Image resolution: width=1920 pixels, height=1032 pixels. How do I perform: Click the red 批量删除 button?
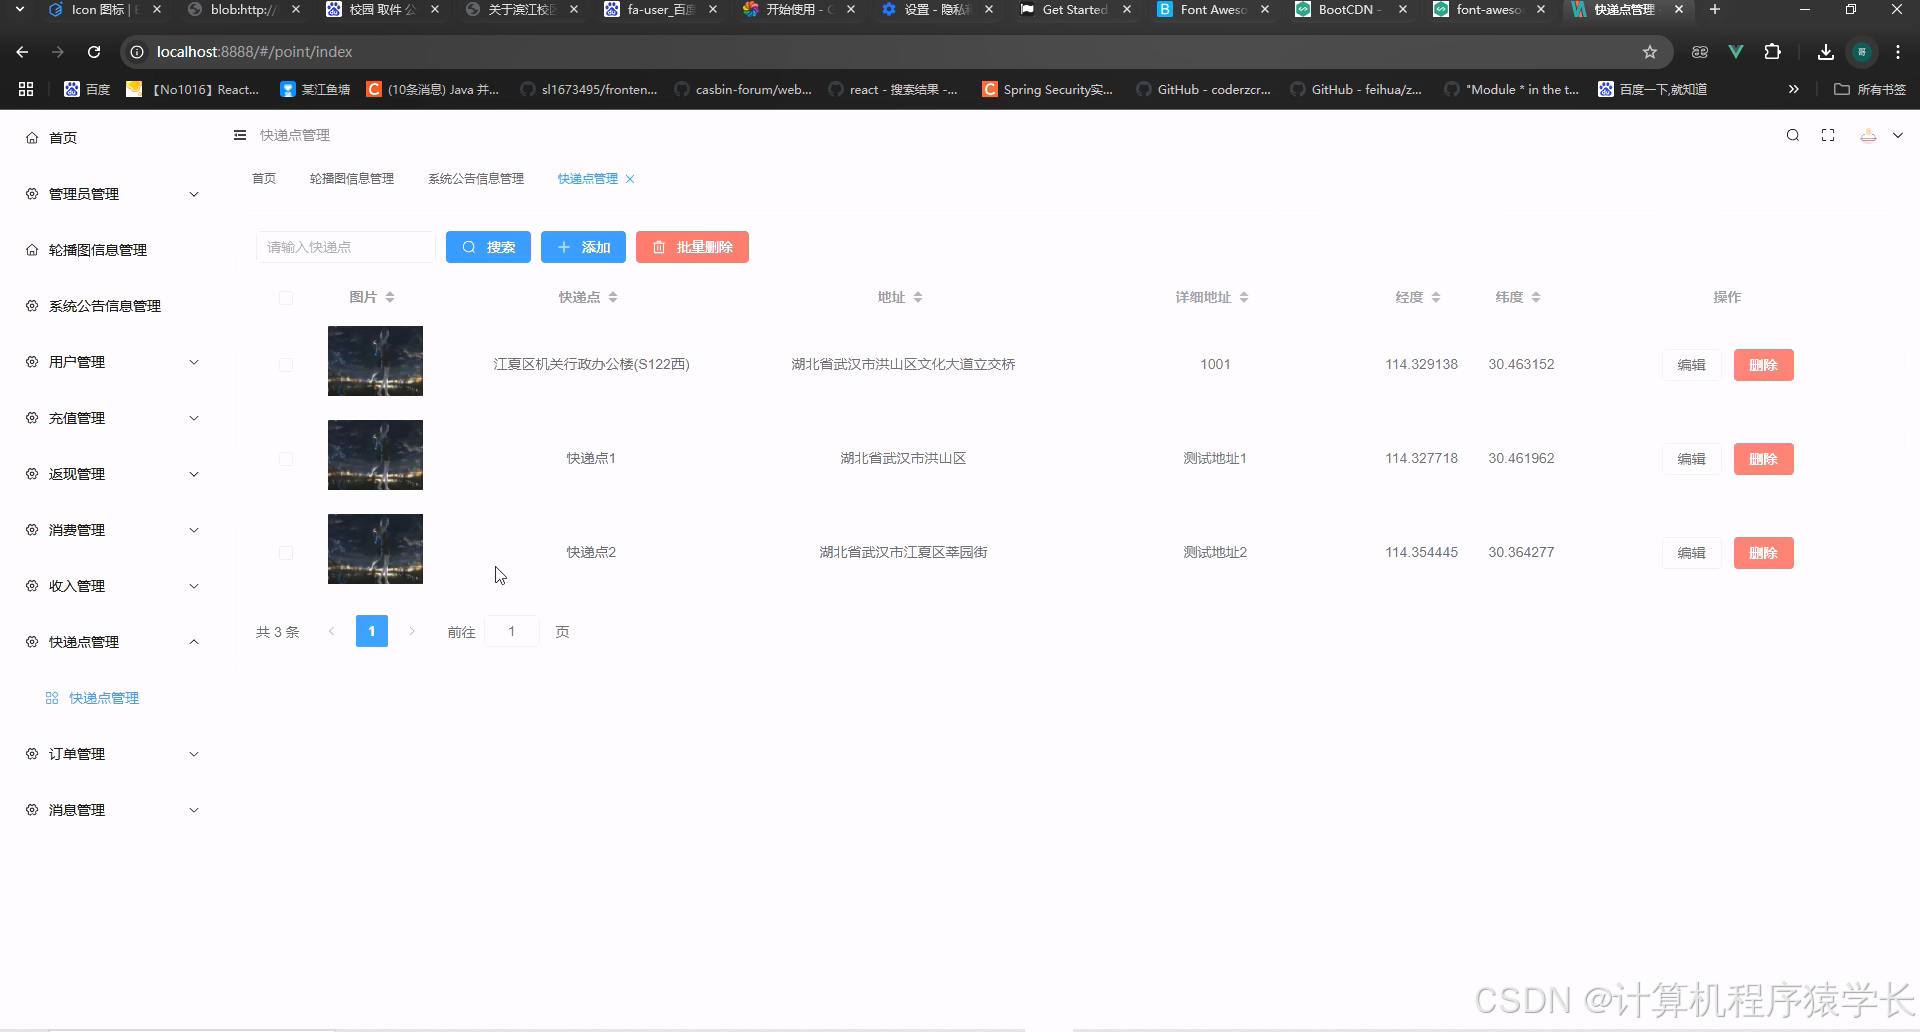coord(692,247)
